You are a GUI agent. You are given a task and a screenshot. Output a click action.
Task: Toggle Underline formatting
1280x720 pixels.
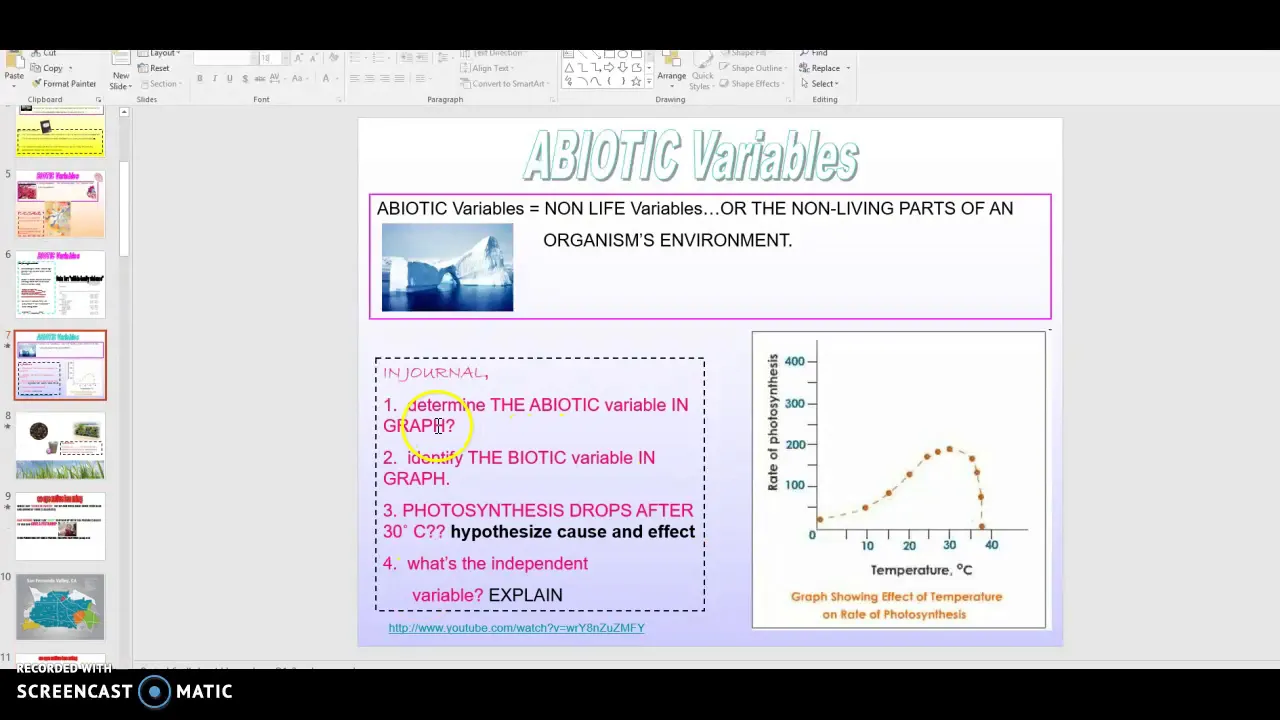pos(230,79)
